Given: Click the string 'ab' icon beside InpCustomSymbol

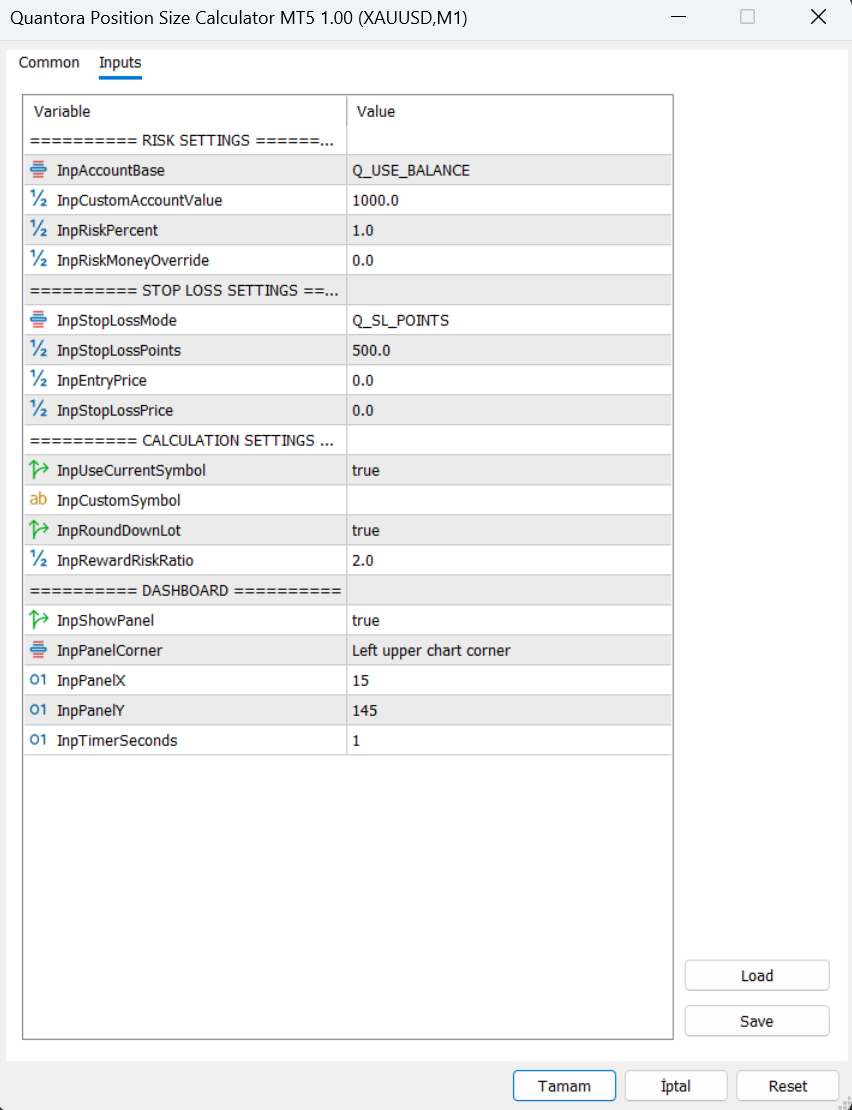Looking at the screenshot, I should click(x=38, y=500).
